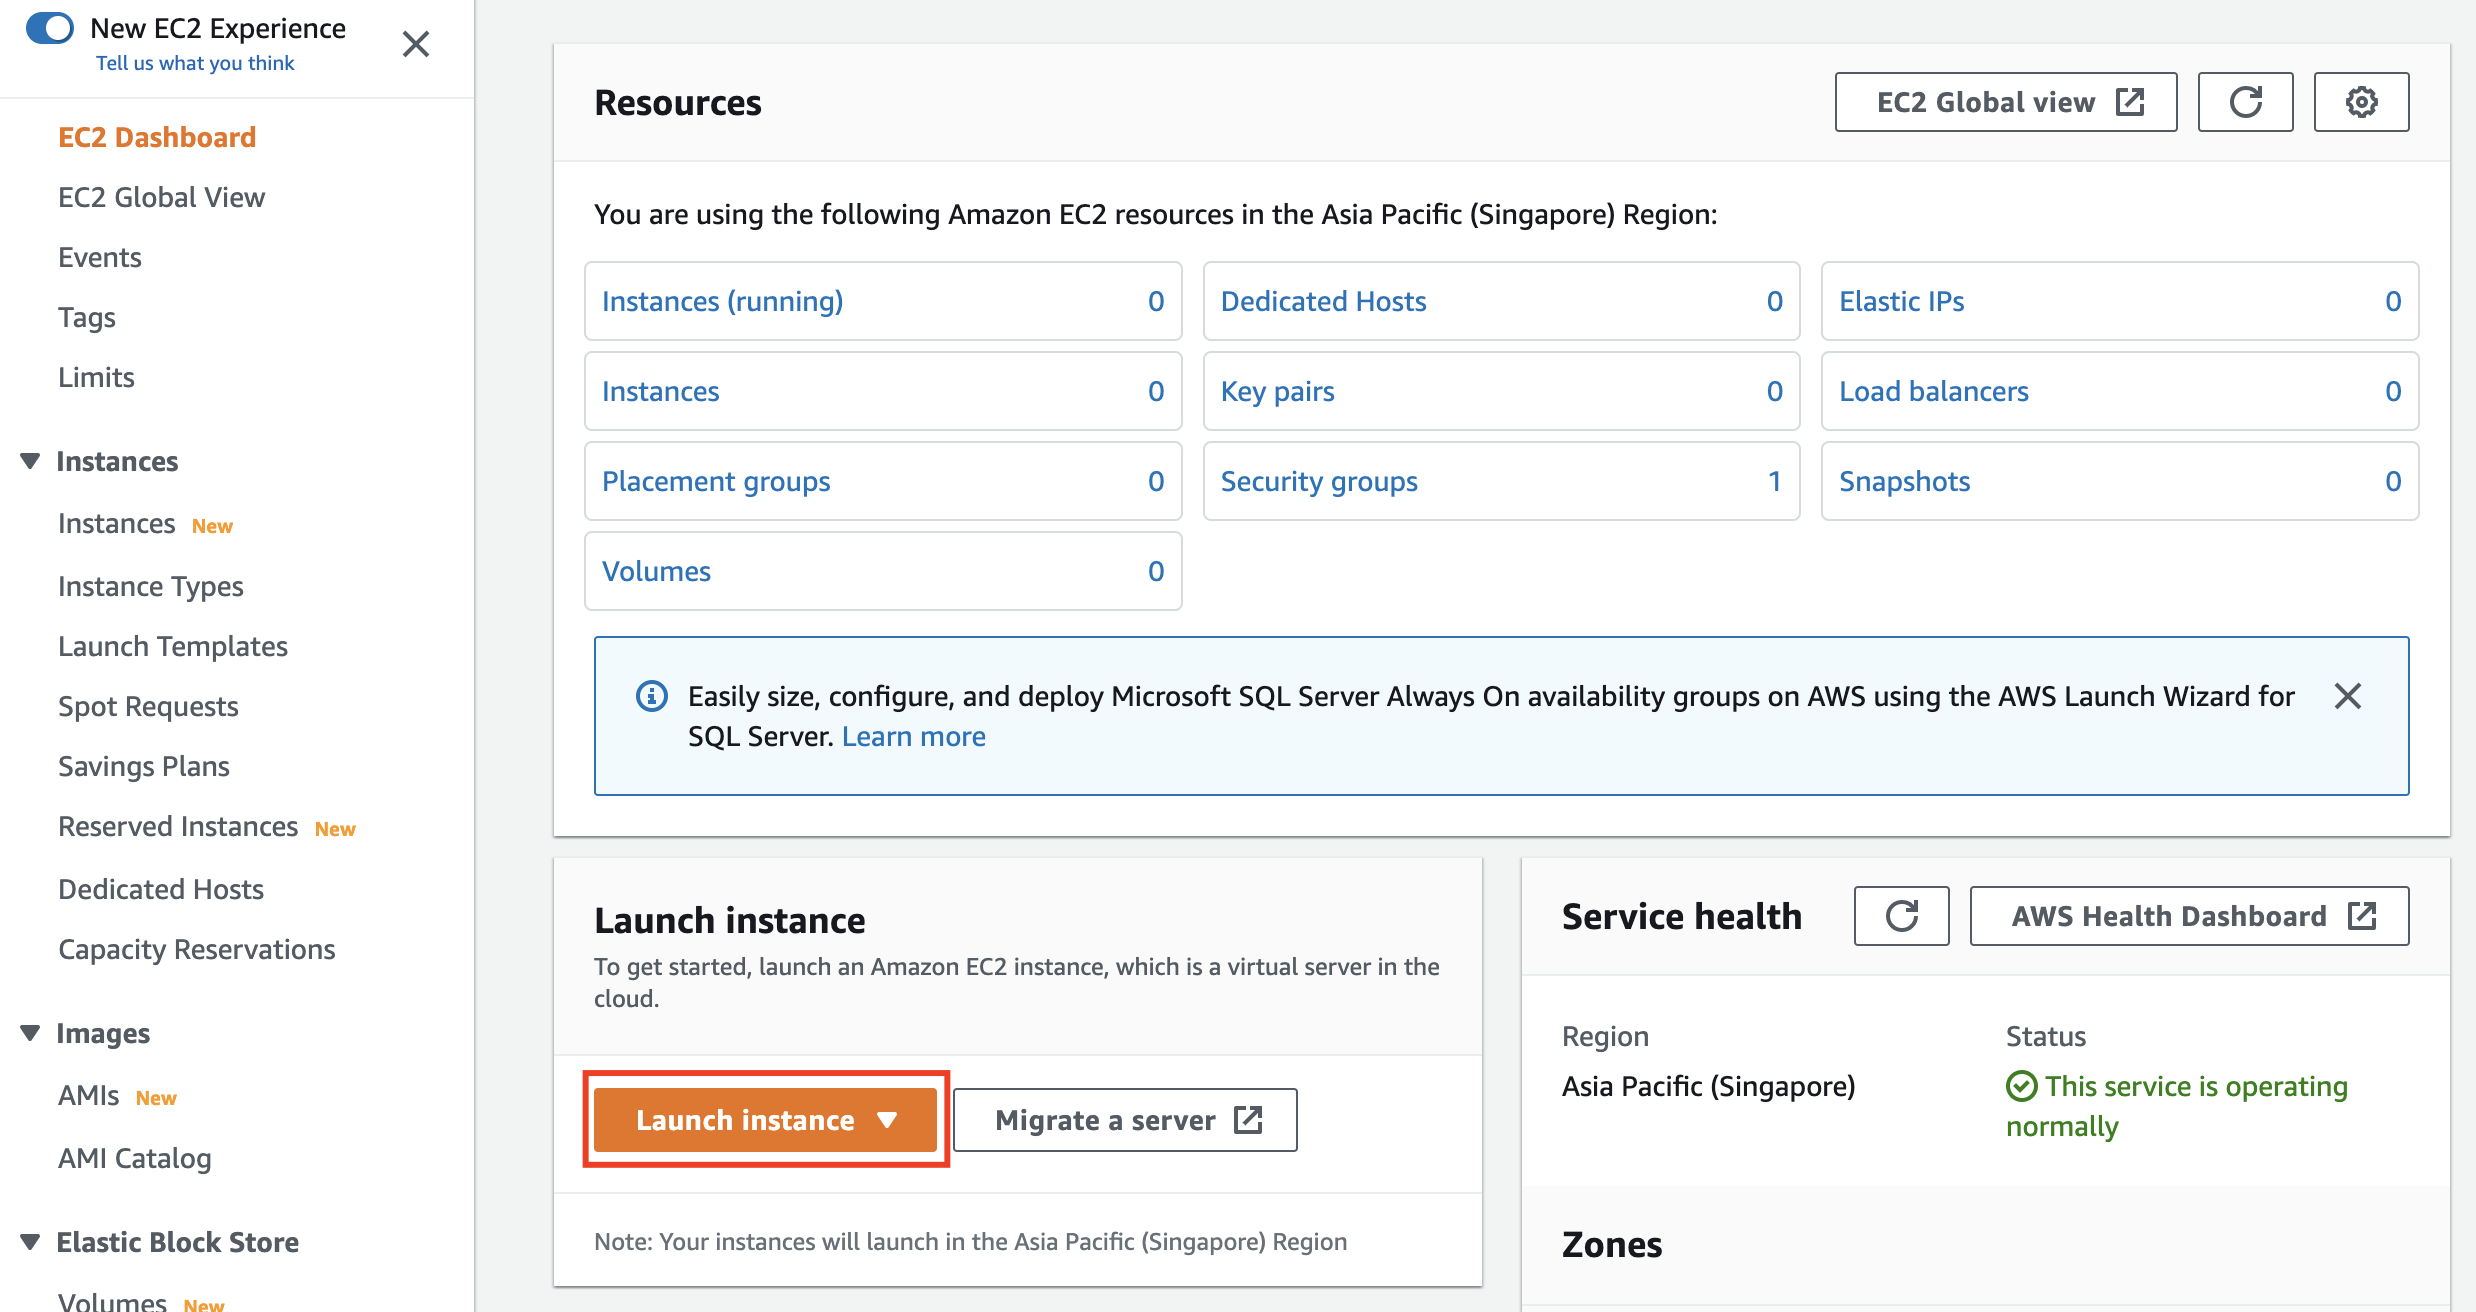
Task: Click the info icon in SQL Server banner
Action: (652, 696)
